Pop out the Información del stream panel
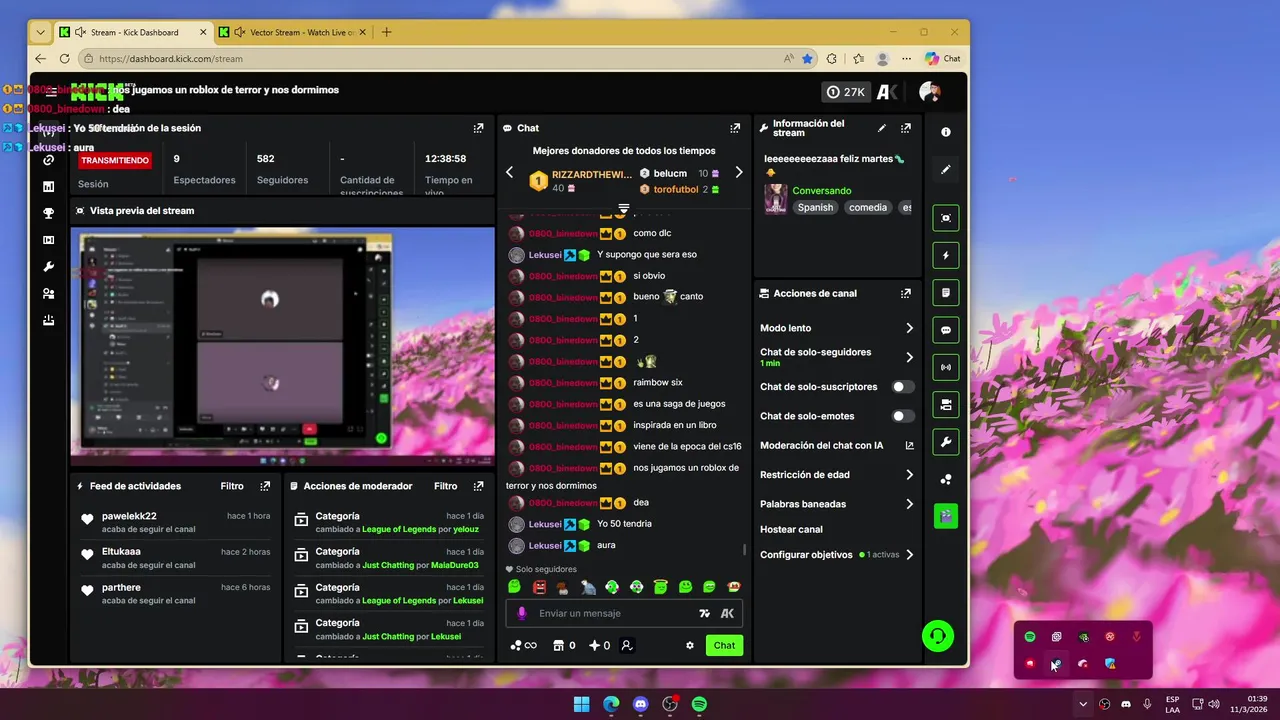 point(906,128)
